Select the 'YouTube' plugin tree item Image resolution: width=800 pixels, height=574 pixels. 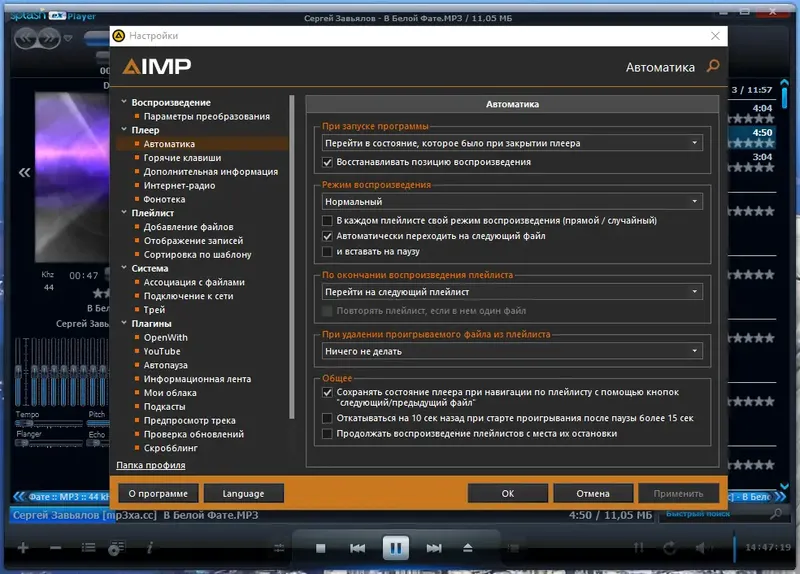click(162, 352)
